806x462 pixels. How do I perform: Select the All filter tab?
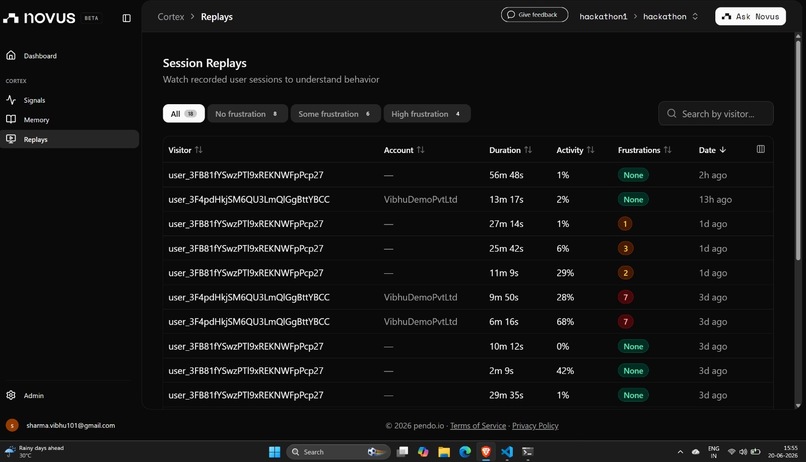click(184, 114)
